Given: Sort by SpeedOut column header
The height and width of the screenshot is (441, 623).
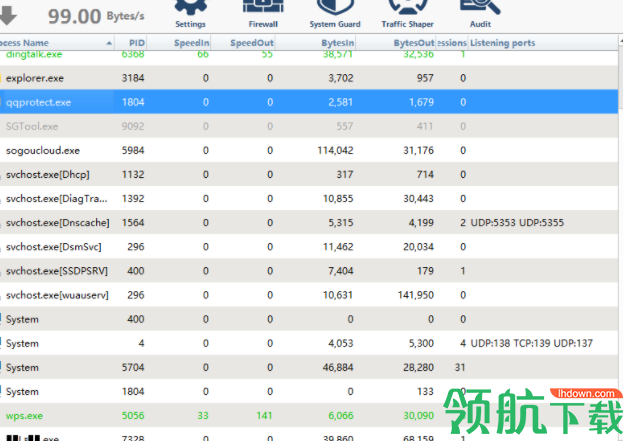Looking at the screenshot, I should click(243, 43).
